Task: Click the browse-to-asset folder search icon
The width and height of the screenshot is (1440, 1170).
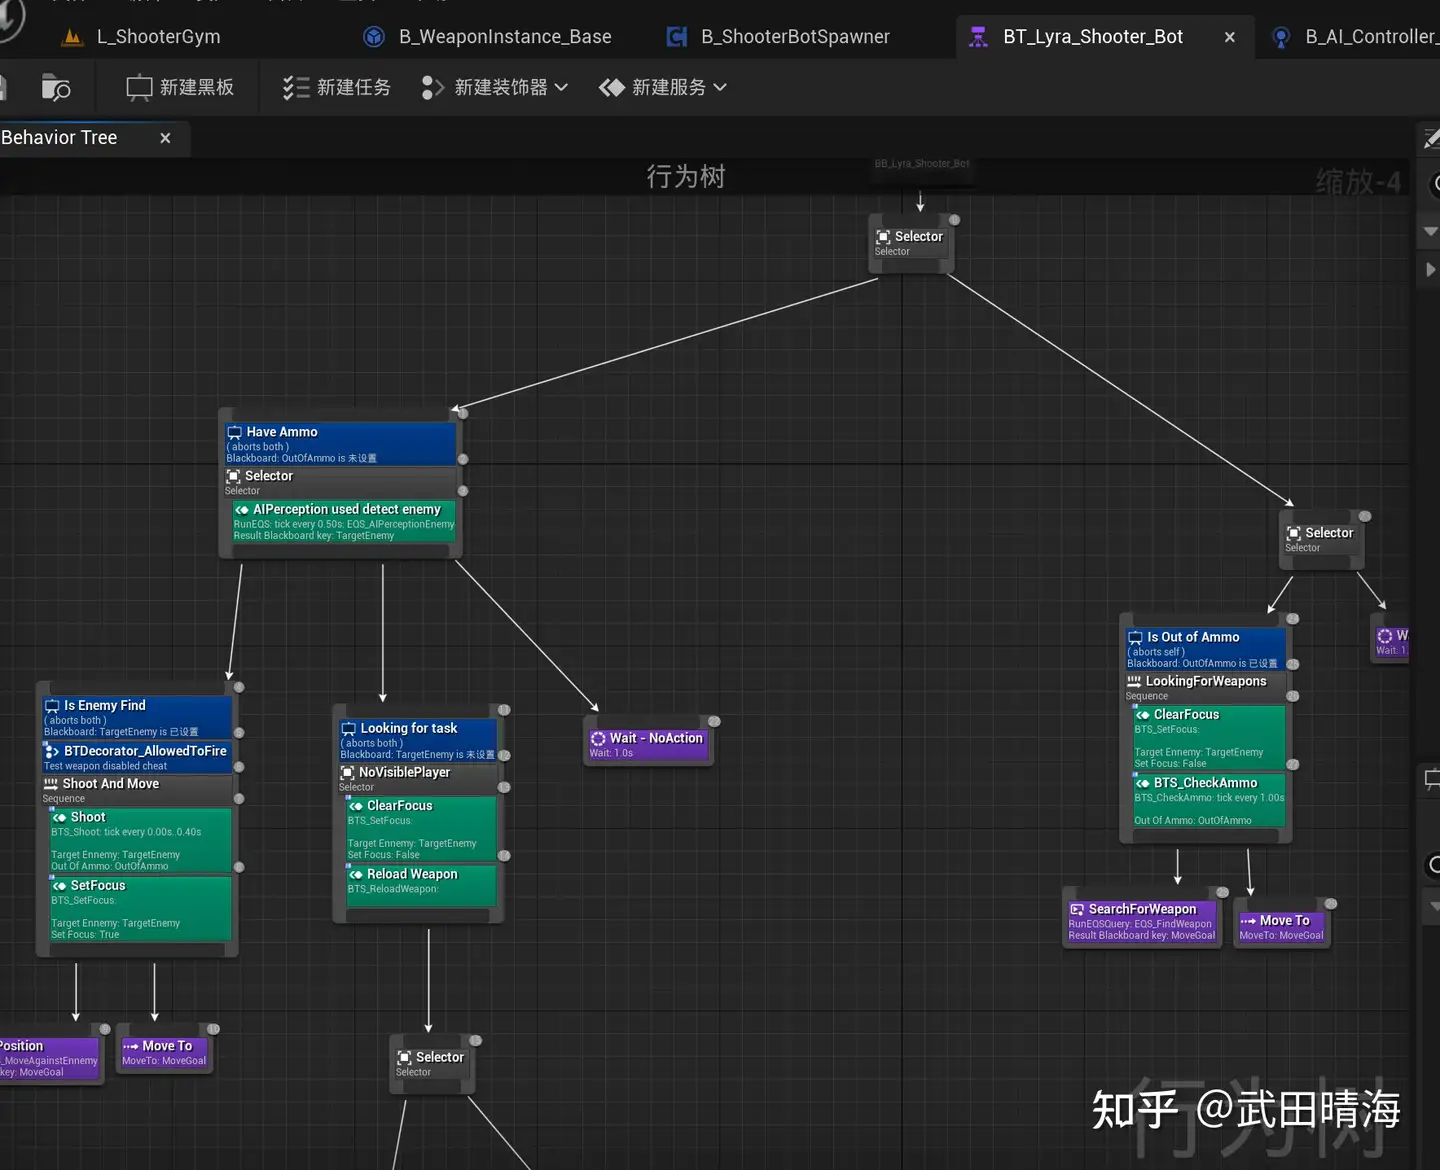Action: click(56, 88)
